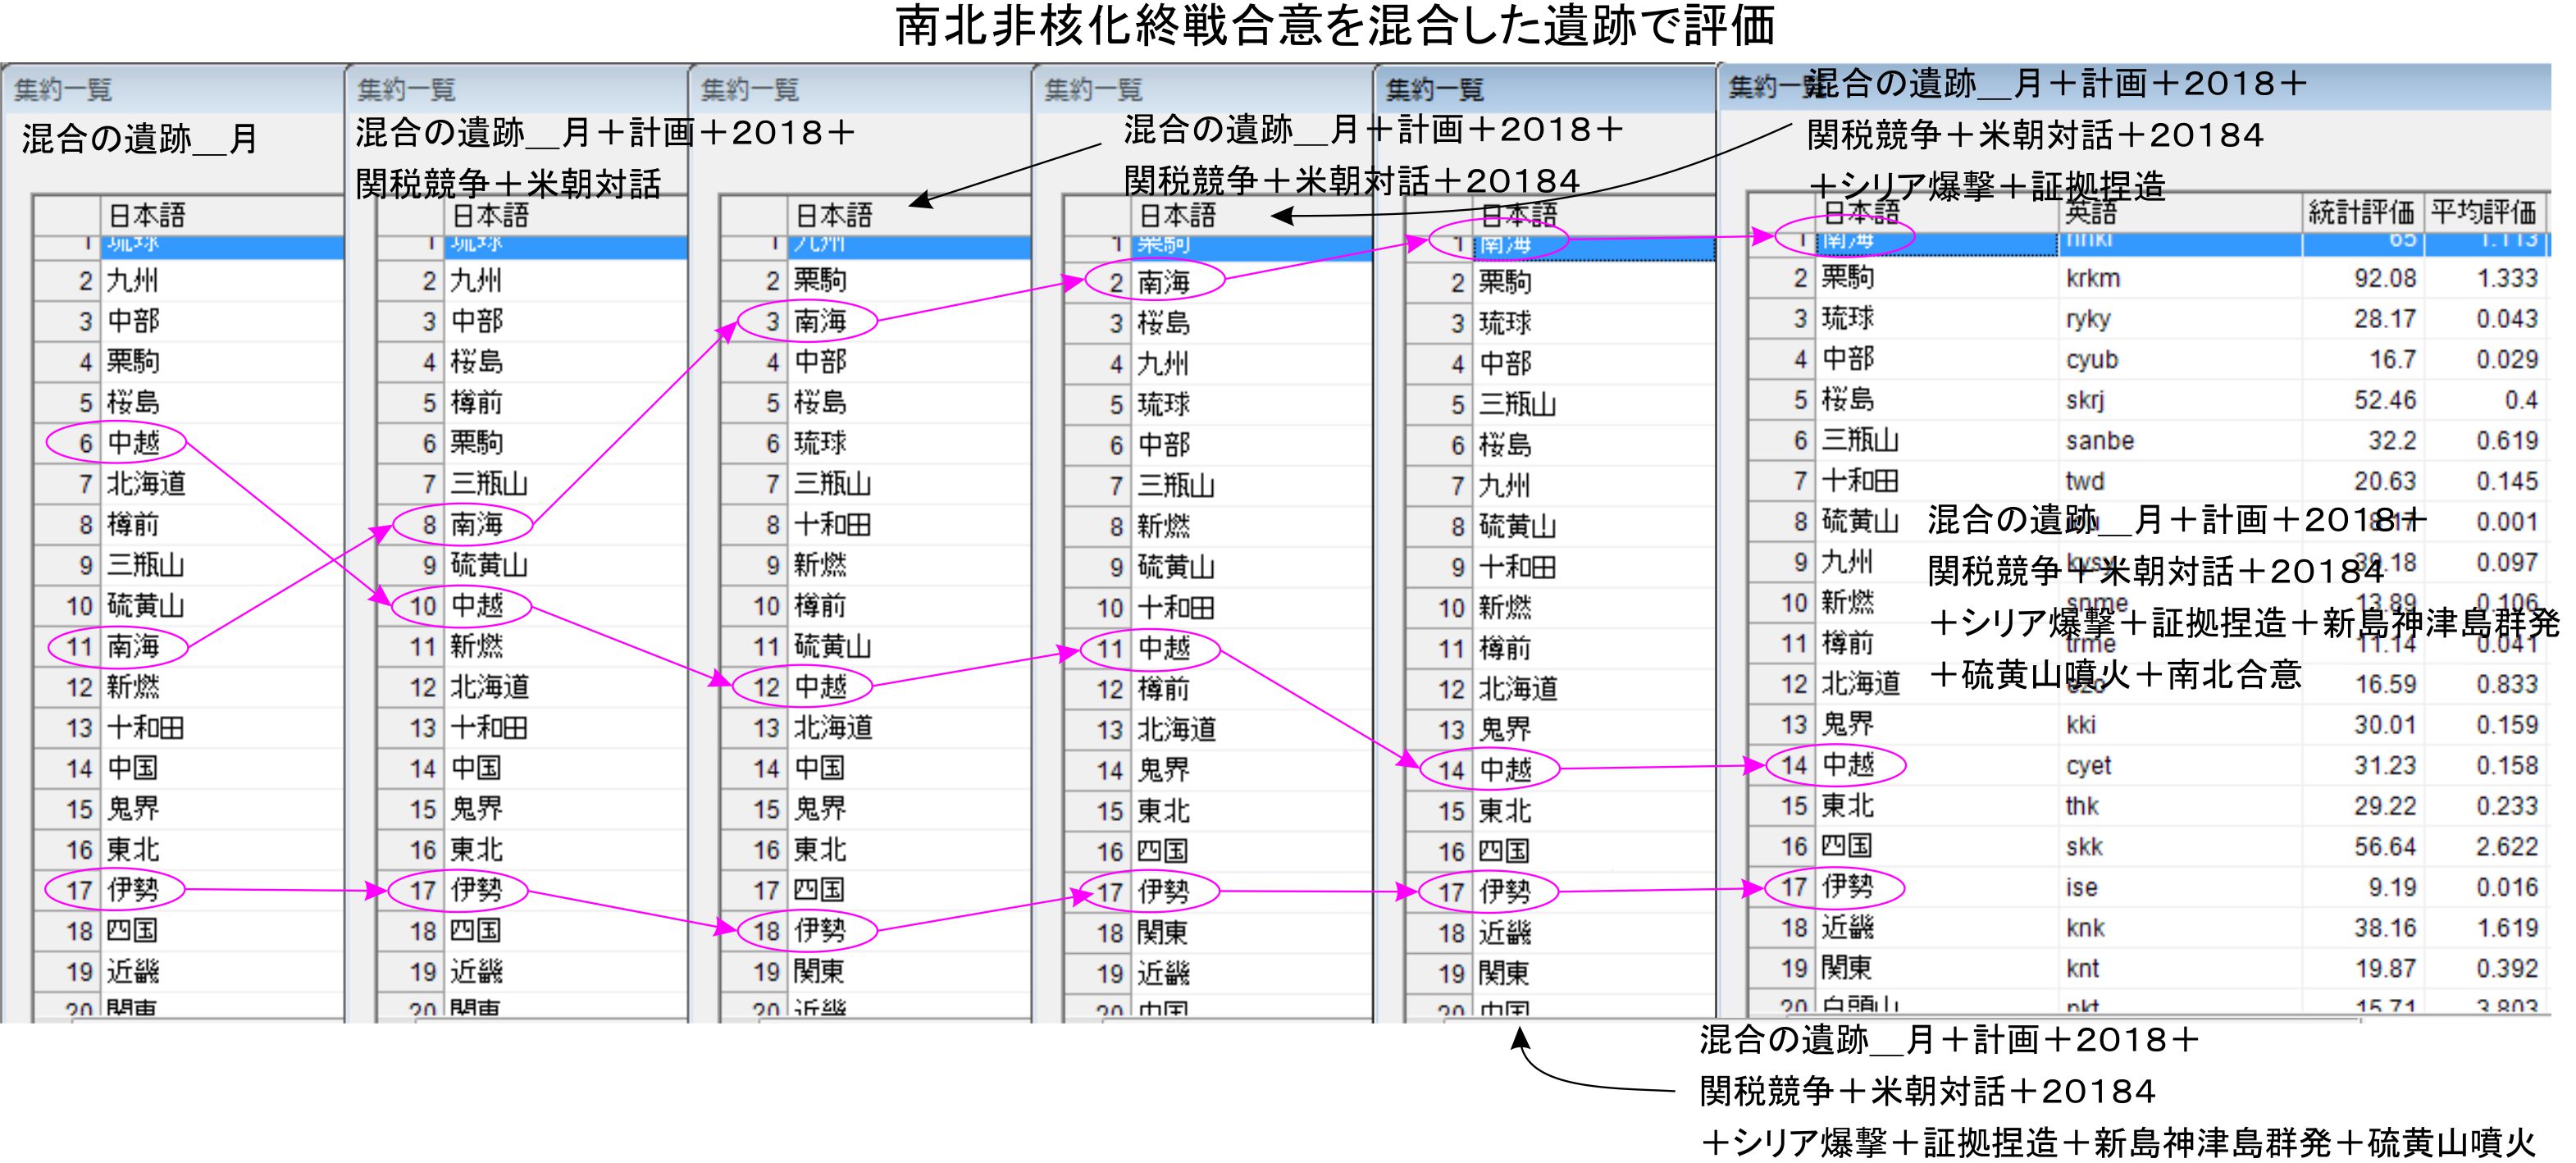Screen dimensions: 2576x1163
Task: Click the ise English code cell
Action: click(x=2081, y=888)
